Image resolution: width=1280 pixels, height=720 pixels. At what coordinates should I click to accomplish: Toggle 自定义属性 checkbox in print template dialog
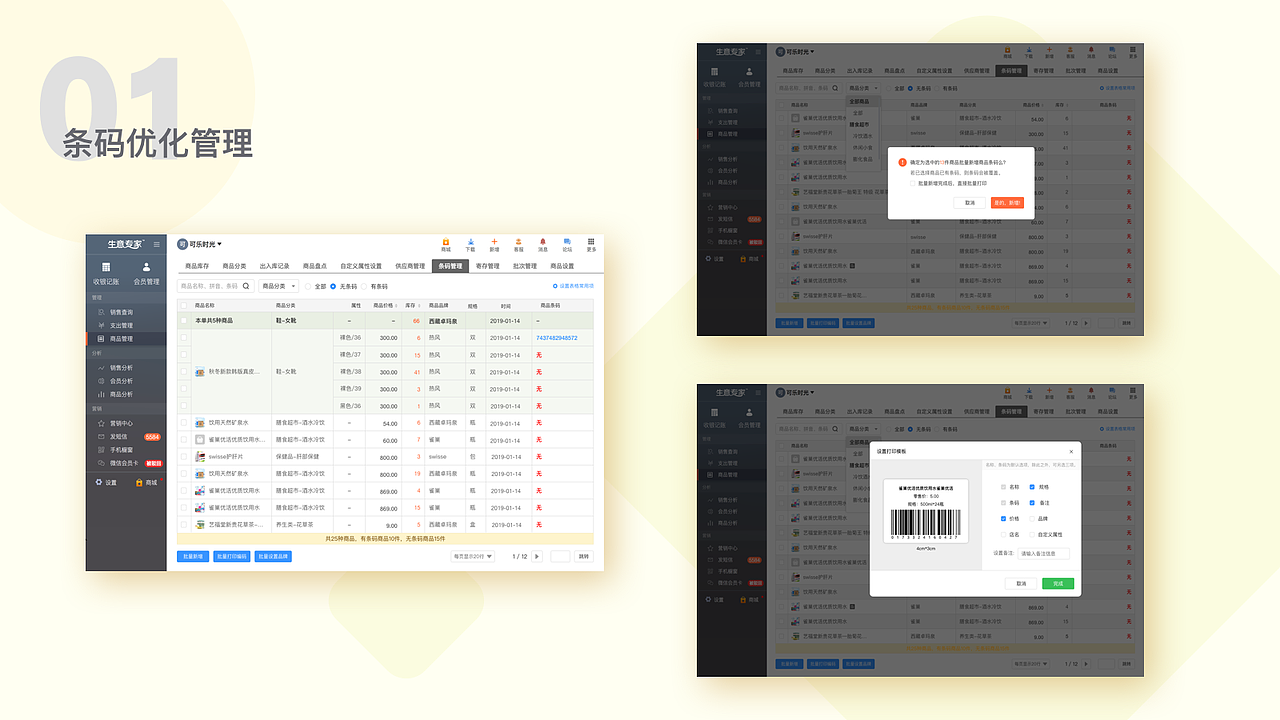(x=1032, y=535)
